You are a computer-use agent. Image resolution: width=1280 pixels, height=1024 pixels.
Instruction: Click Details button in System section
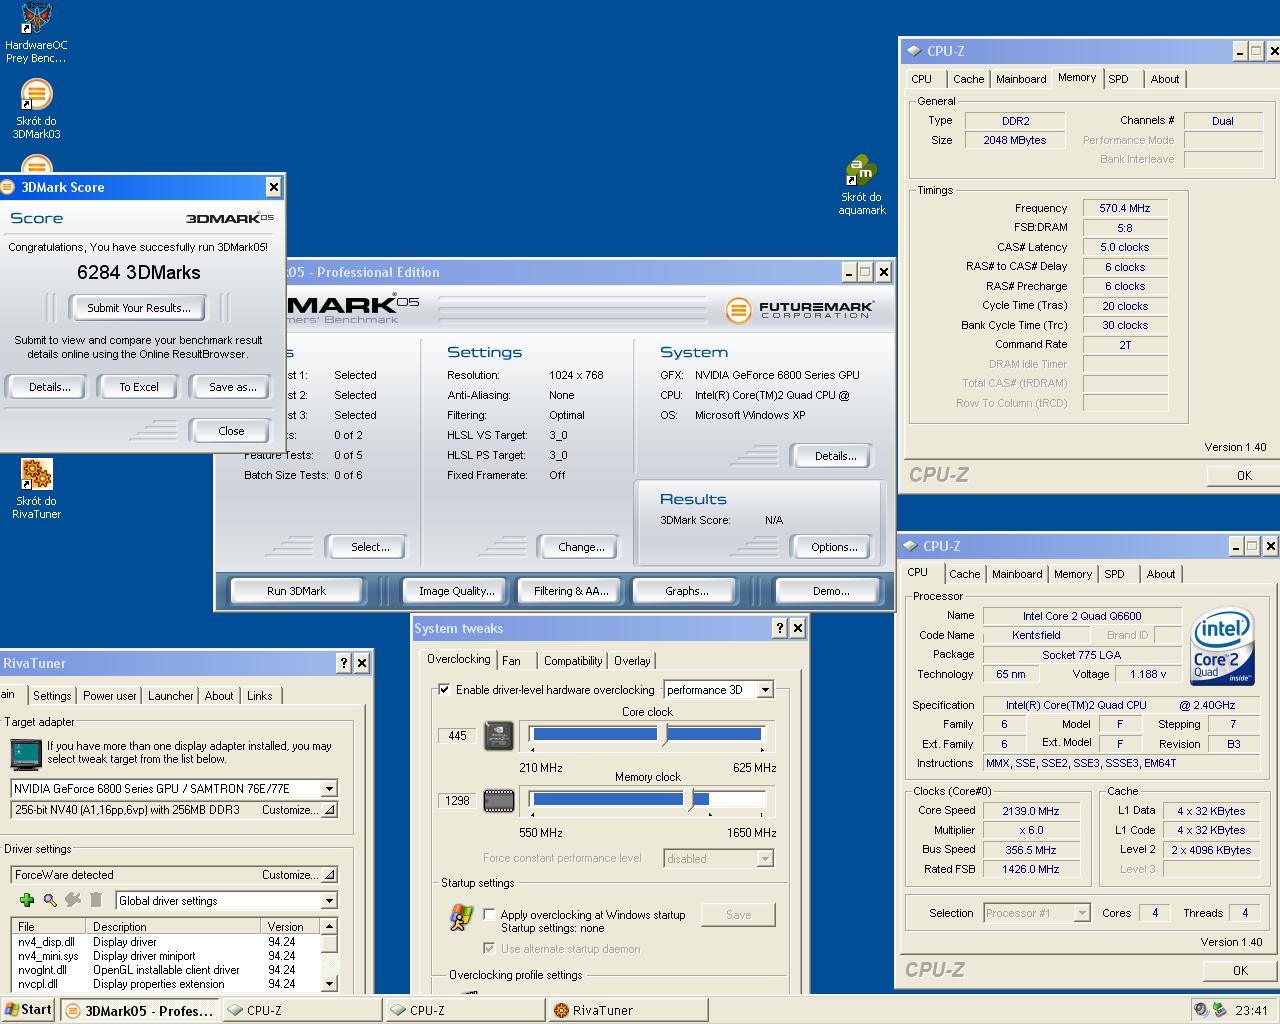pyautogui.click(x=835, y=456)
